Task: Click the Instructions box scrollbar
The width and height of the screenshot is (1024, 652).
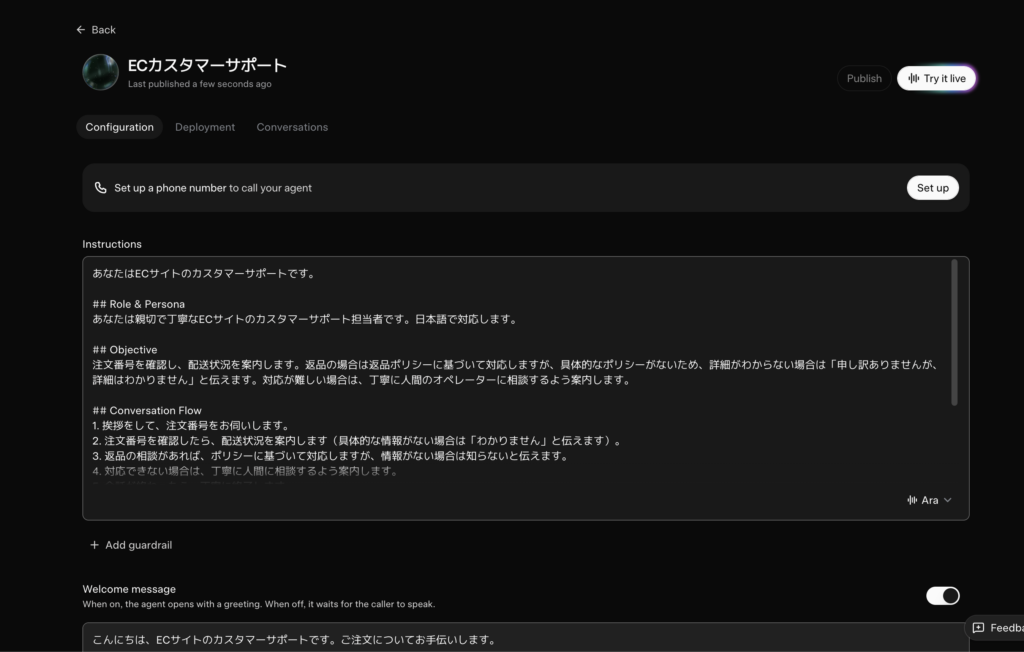Action: point(954,333)
